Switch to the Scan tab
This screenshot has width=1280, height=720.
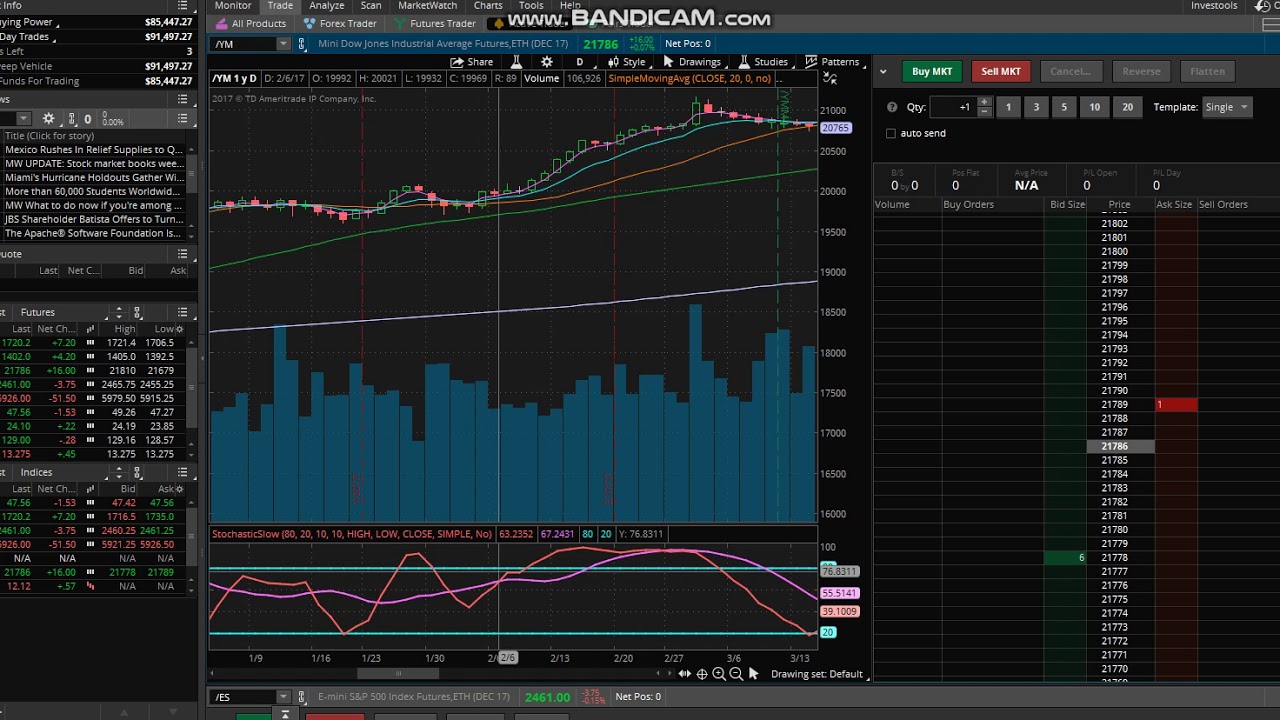(371, 6)
